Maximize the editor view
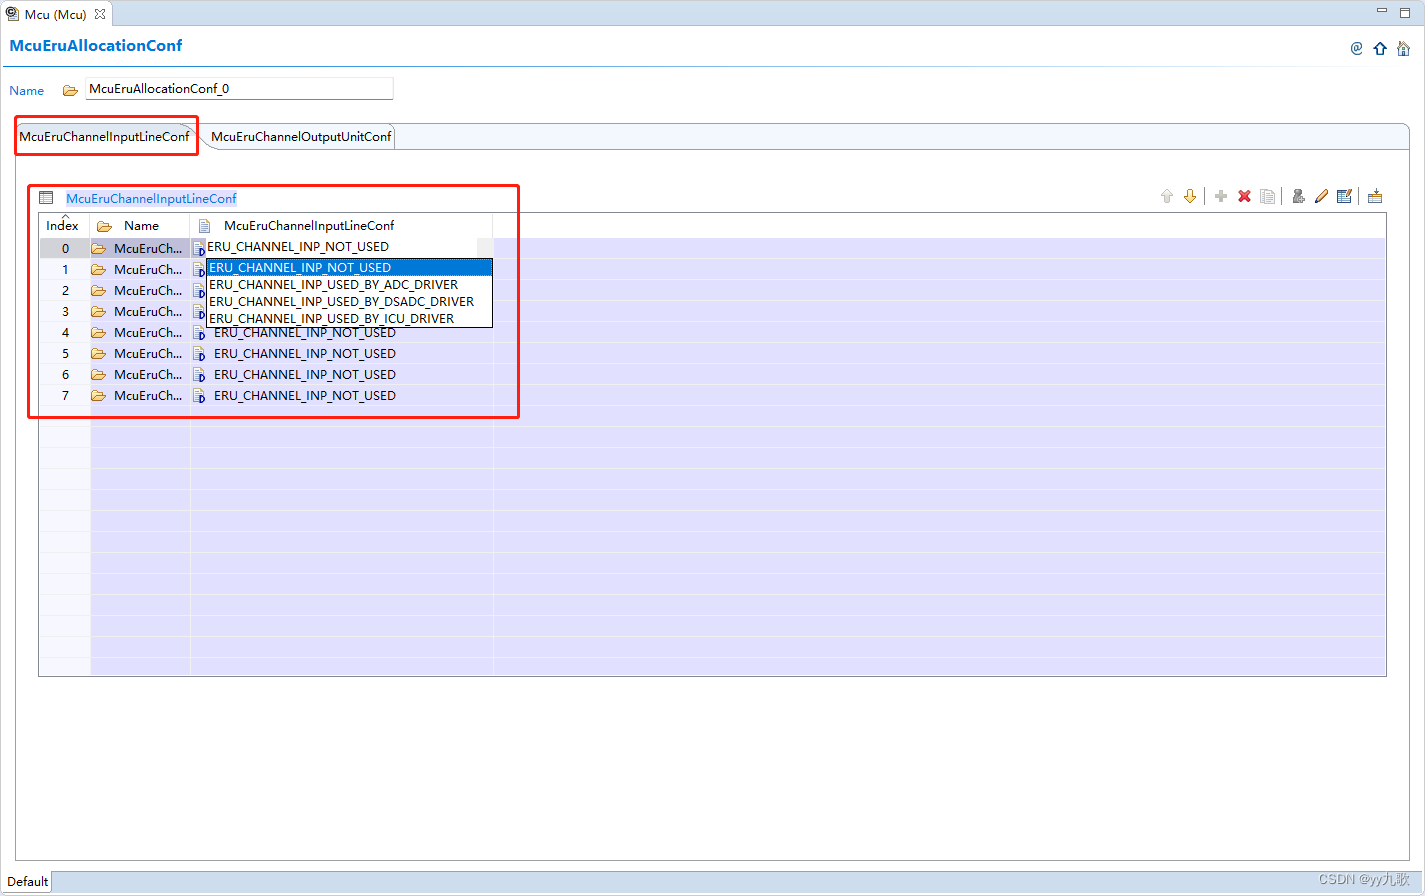Viewport: 1425px width, 896px height. tap(1406, 11)
